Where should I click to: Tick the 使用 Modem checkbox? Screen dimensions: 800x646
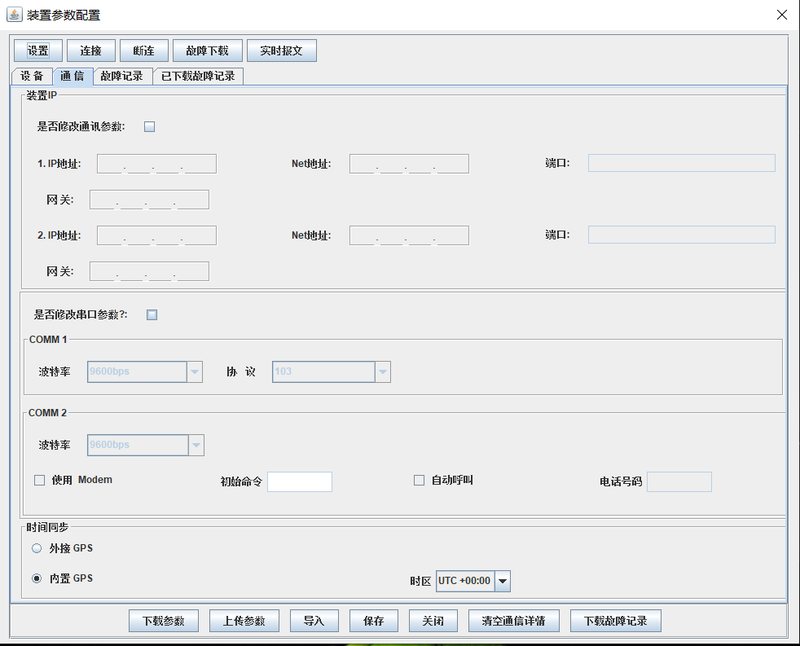(39, 480)
